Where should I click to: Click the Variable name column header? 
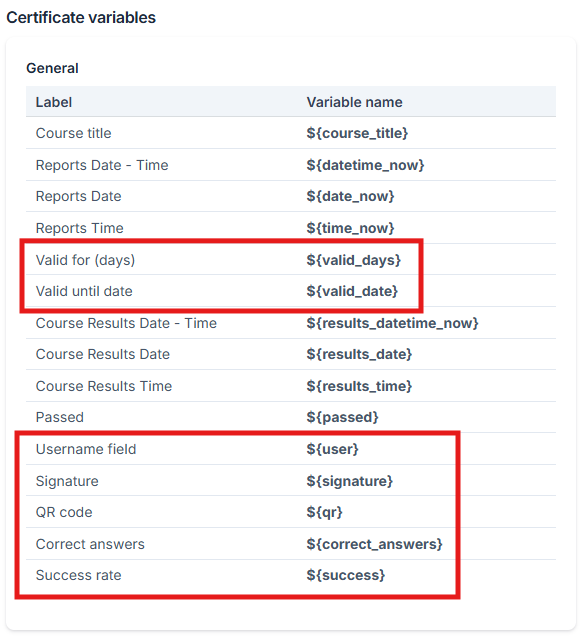(x=355, y=102)
